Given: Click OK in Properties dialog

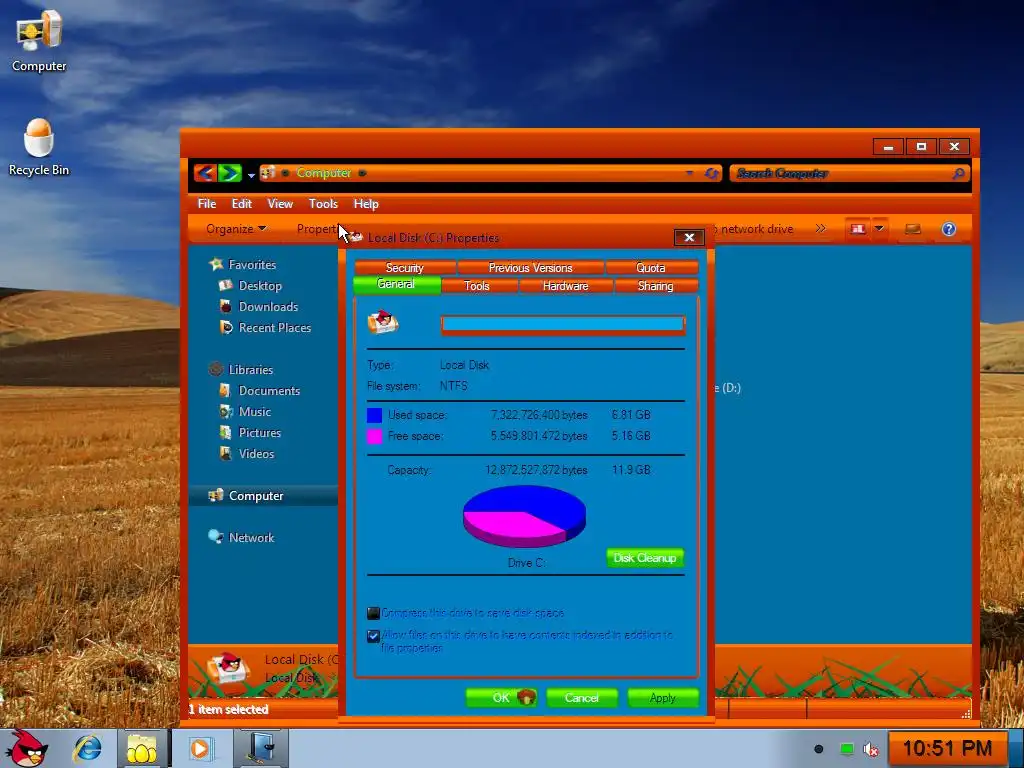Looking at the screenshot, I should click(x=502, y=697).
